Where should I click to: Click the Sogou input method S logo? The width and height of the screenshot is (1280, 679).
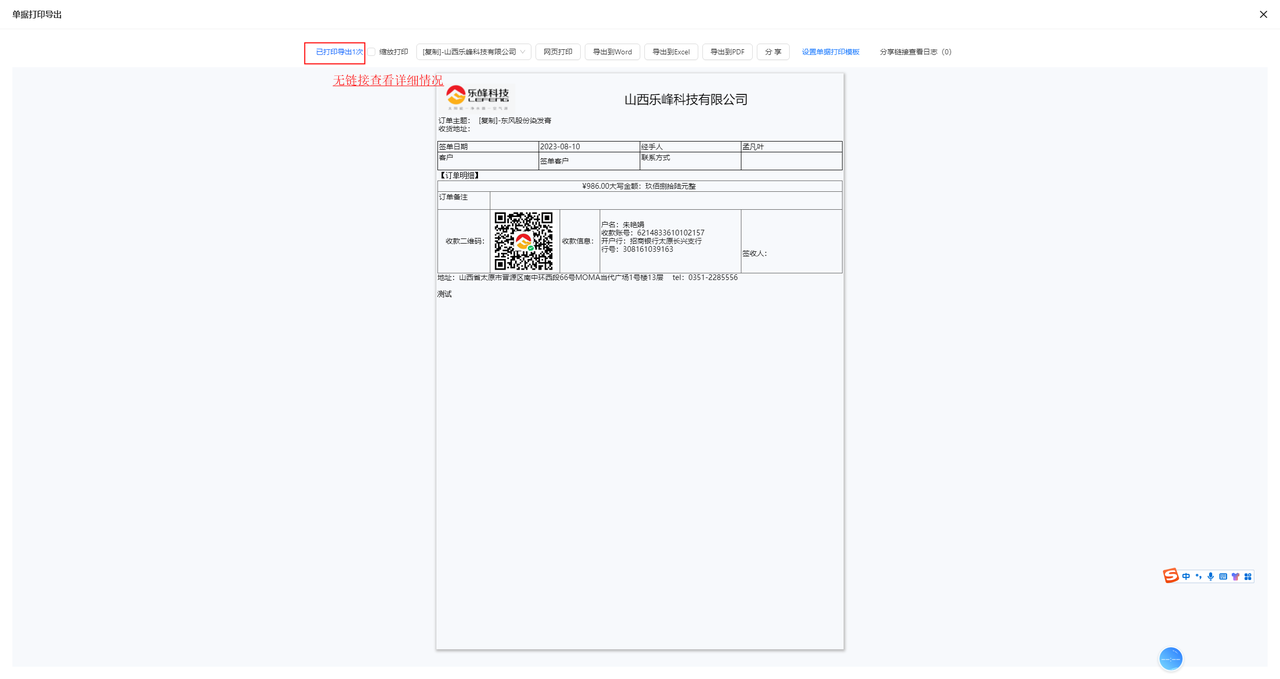tap(1171, 576)
